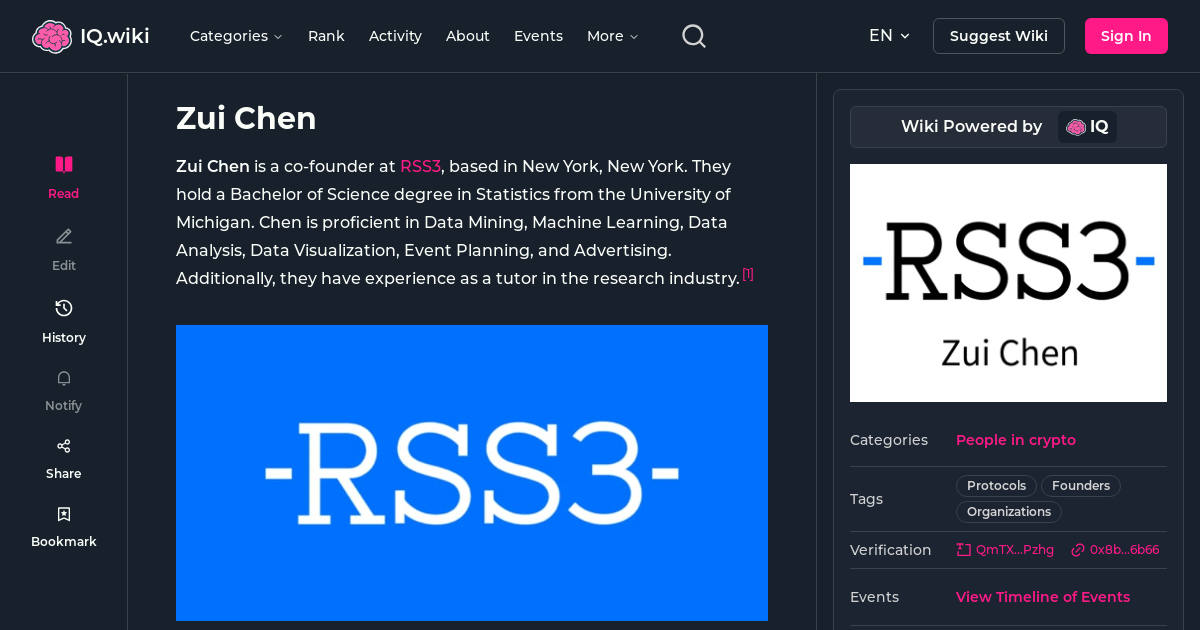Click the RSS3 Zui Chen profile image
The height and width of the screenshot is (630, 1200).
(1008, 283)
